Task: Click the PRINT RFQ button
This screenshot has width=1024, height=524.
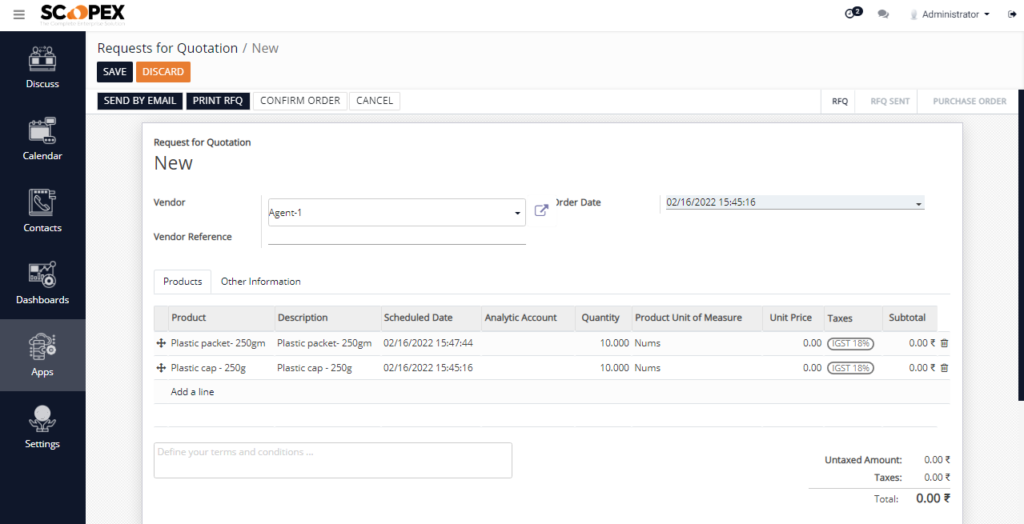Action: (217, 101)
